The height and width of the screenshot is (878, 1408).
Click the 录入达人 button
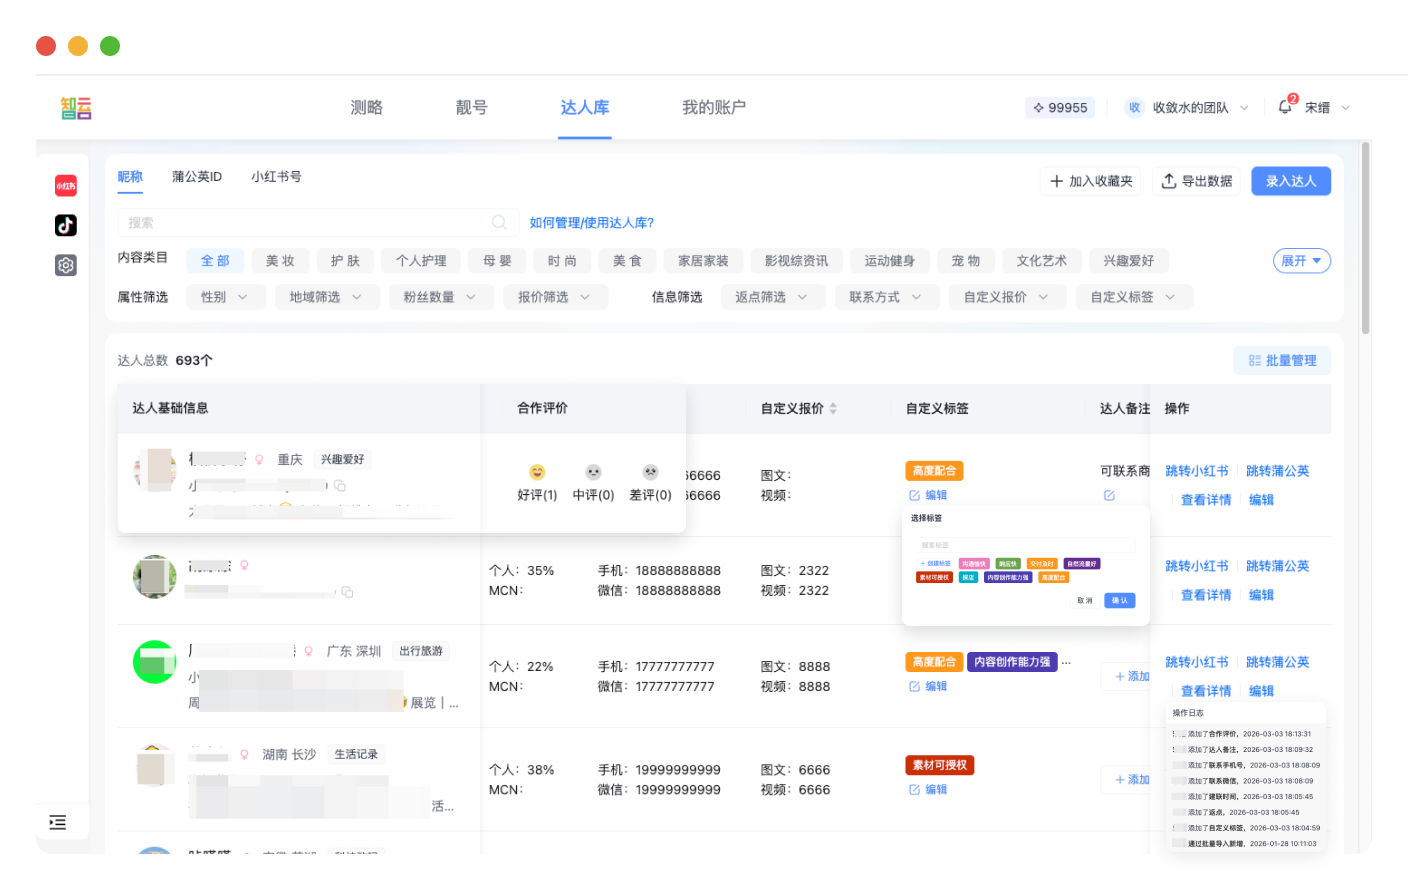pos(1290,181)
